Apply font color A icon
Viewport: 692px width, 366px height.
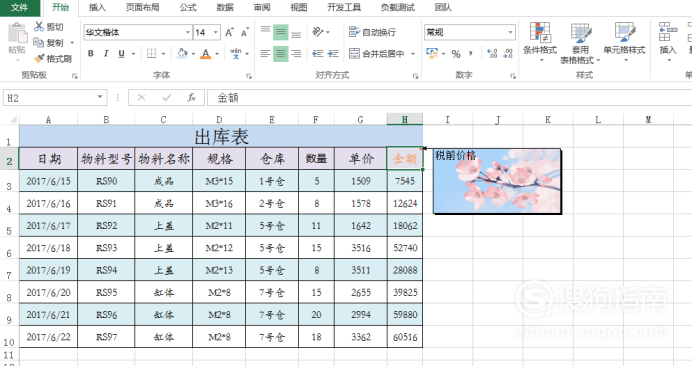(205, 53)
